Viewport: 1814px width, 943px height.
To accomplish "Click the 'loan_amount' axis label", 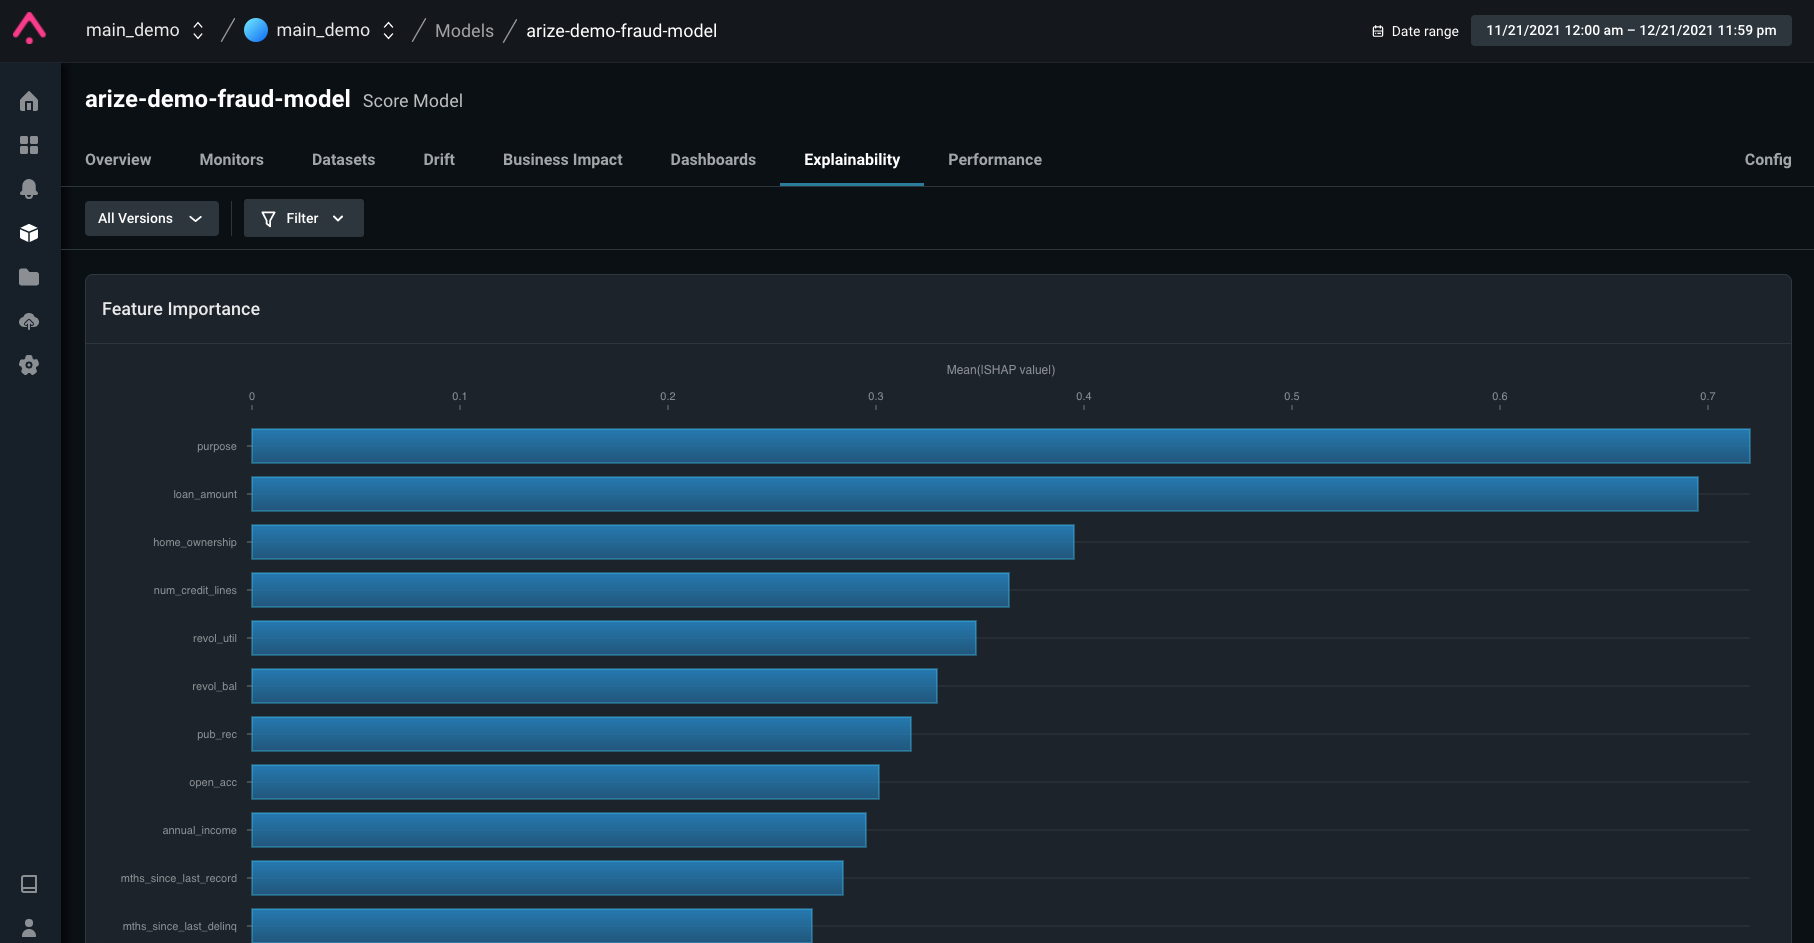I will pyautogui.click(x=205, y=494).
